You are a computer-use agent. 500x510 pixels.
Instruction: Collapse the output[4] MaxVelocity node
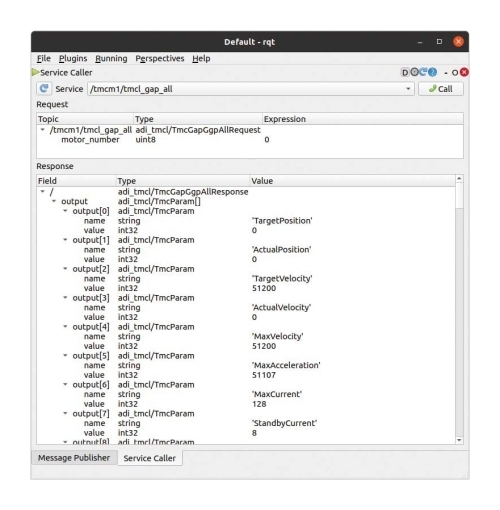(65, 326)
